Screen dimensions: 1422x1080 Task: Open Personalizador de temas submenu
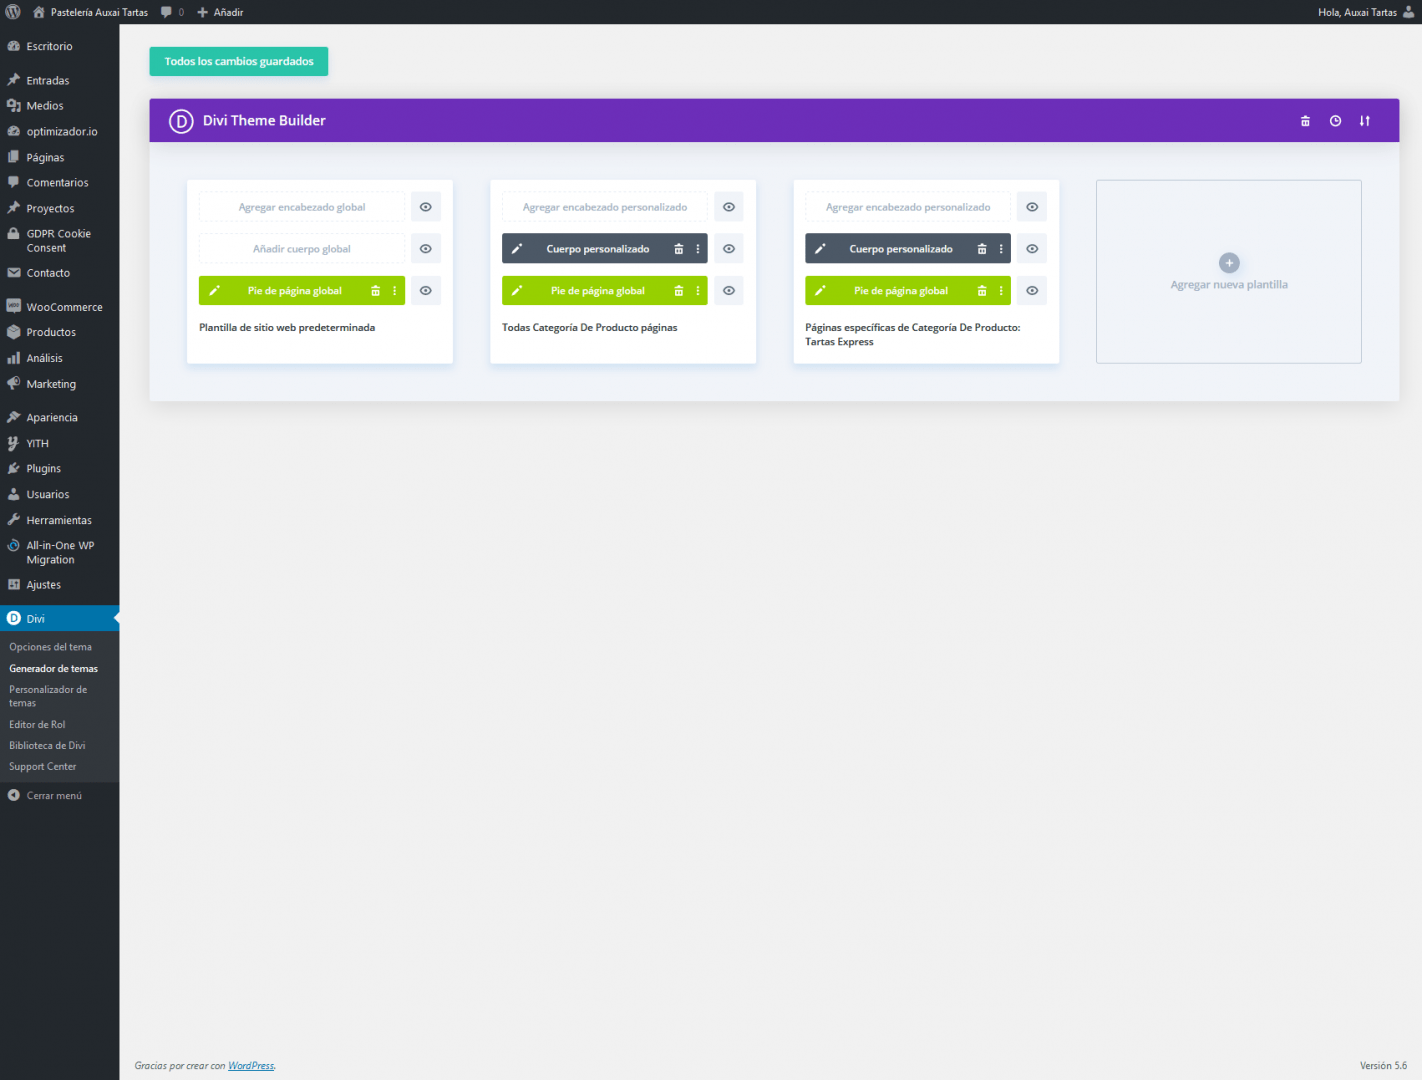pos(48,696)
